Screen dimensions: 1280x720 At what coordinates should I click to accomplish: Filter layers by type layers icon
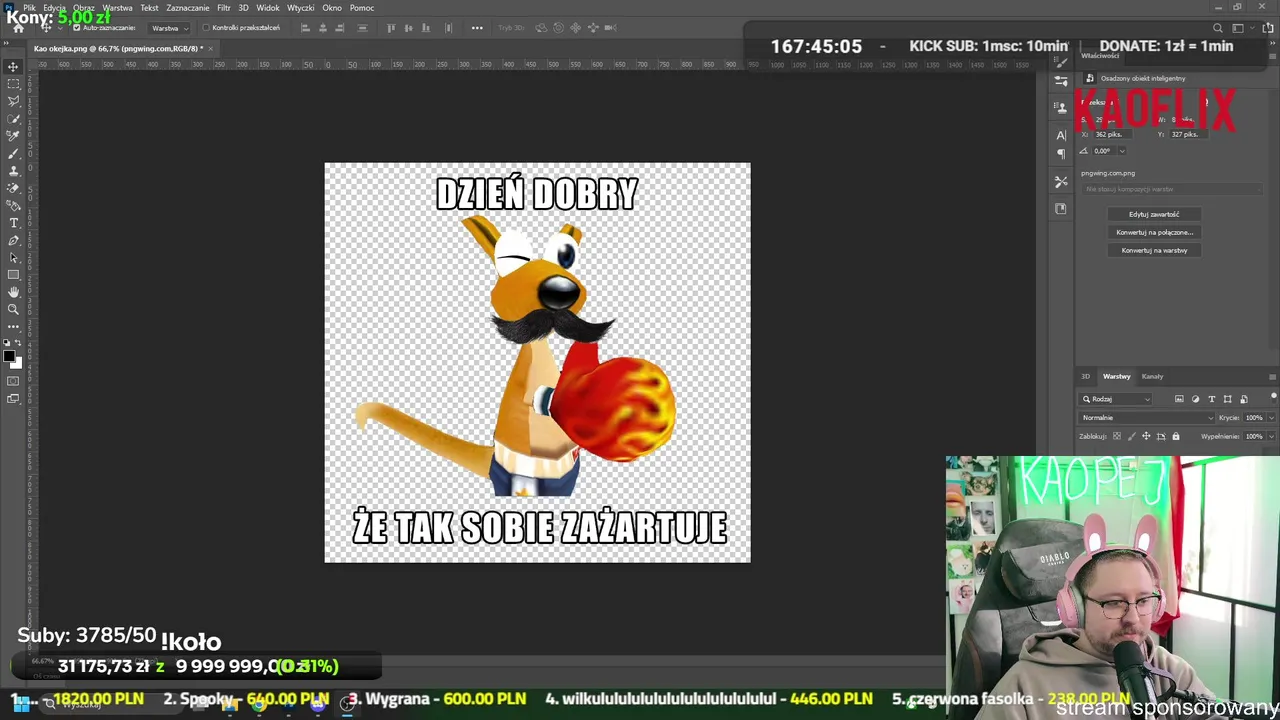1212,399
